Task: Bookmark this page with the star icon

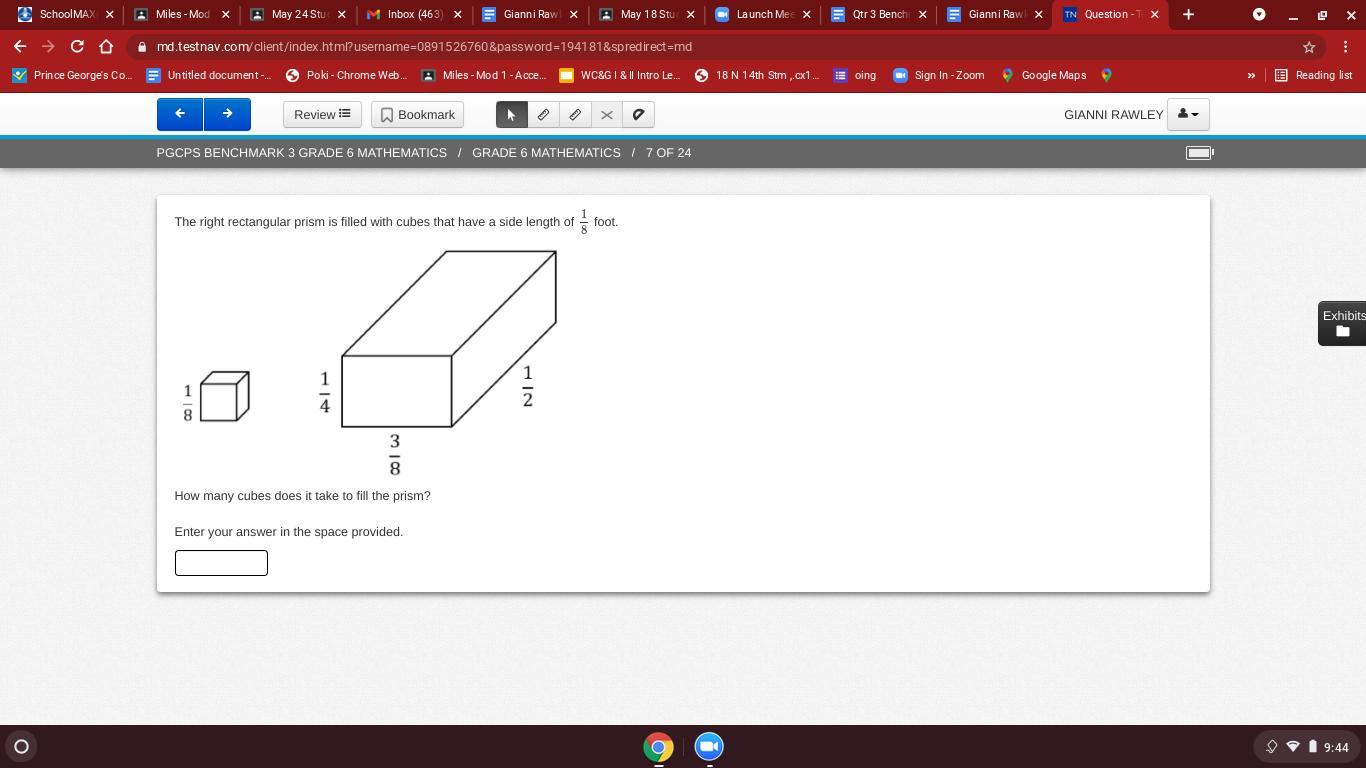Action: pyautogui.click(x=1308, y=47)
